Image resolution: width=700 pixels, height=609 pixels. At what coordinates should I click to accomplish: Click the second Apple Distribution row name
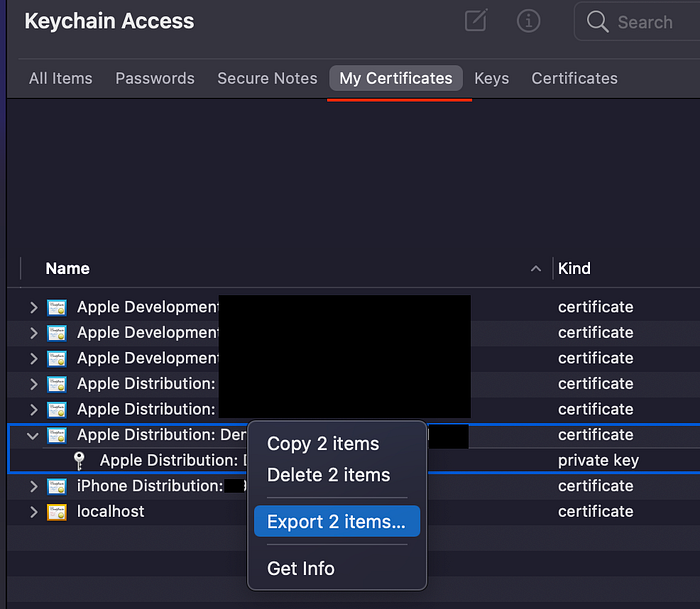click(x=146, y=409)
